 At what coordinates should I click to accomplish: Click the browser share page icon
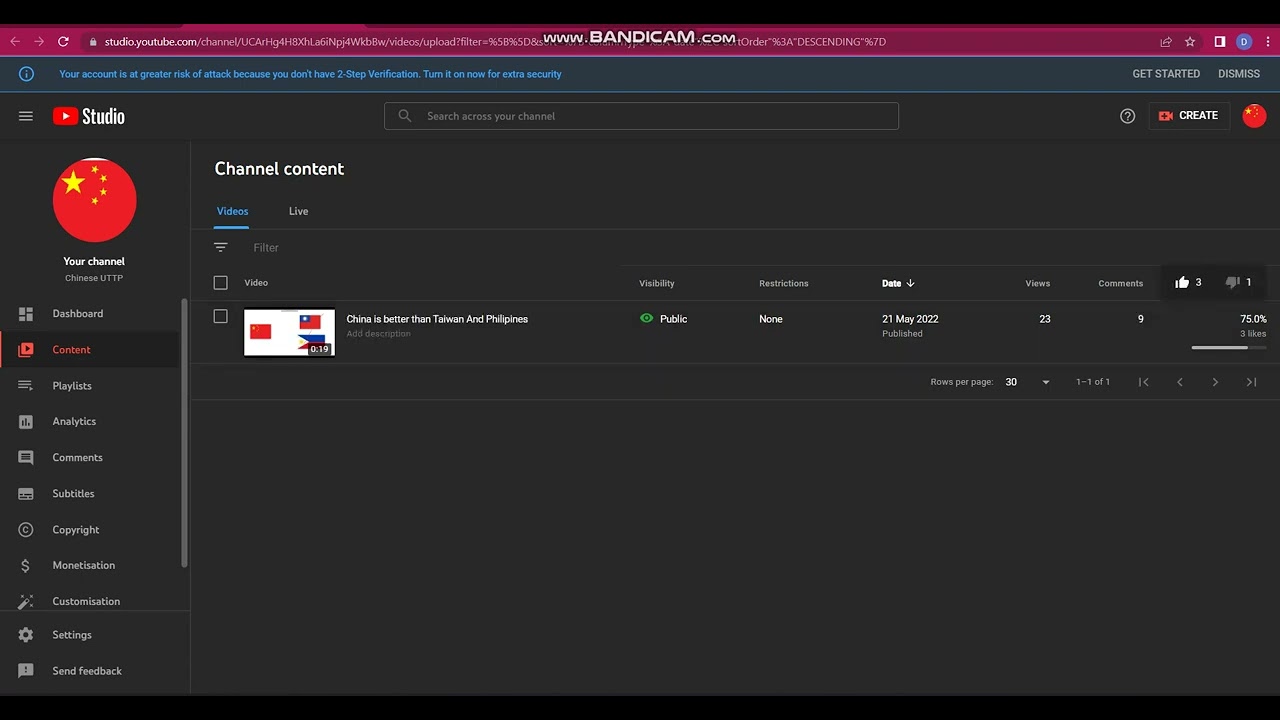[x=1166, y=42]
